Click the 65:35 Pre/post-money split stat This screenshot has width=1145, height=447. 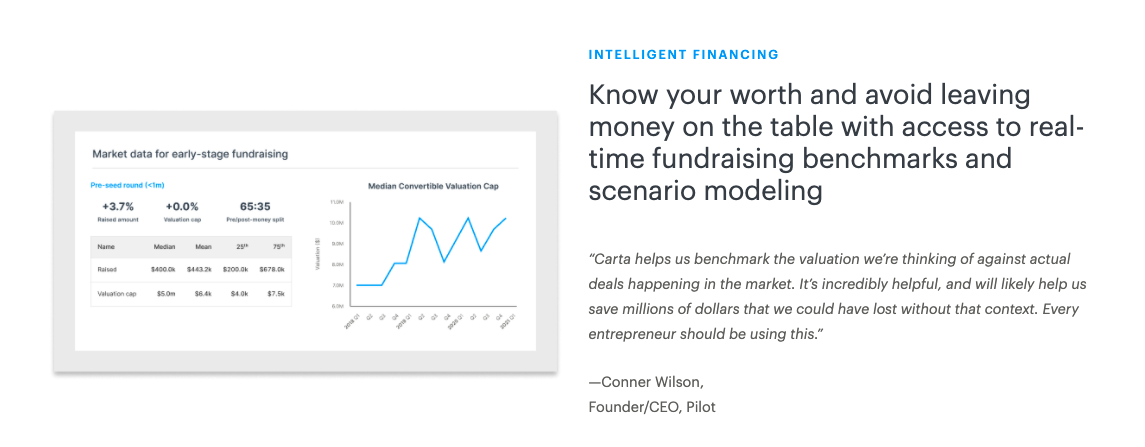pyautogui.click(x=256, y=212)
